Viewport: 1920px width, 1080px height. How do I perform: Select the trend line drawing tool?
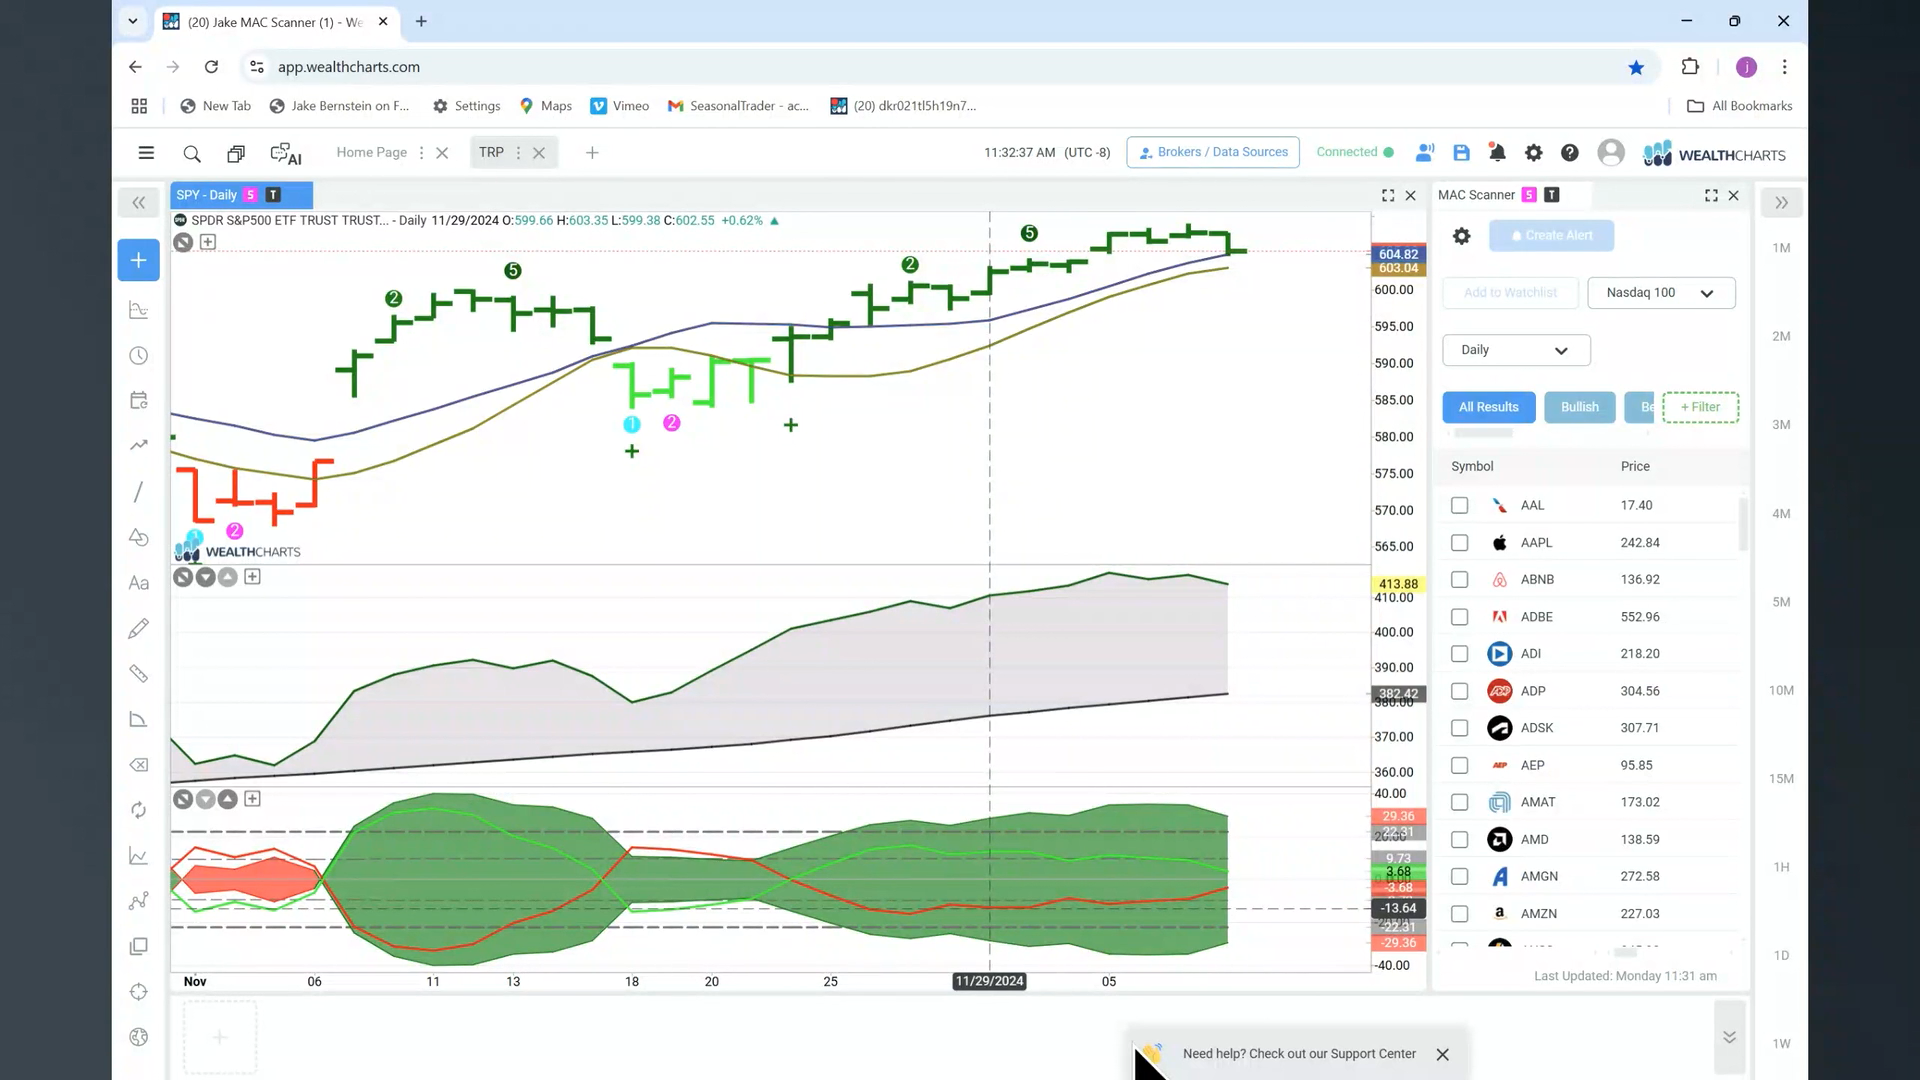(x=139, y=492)
